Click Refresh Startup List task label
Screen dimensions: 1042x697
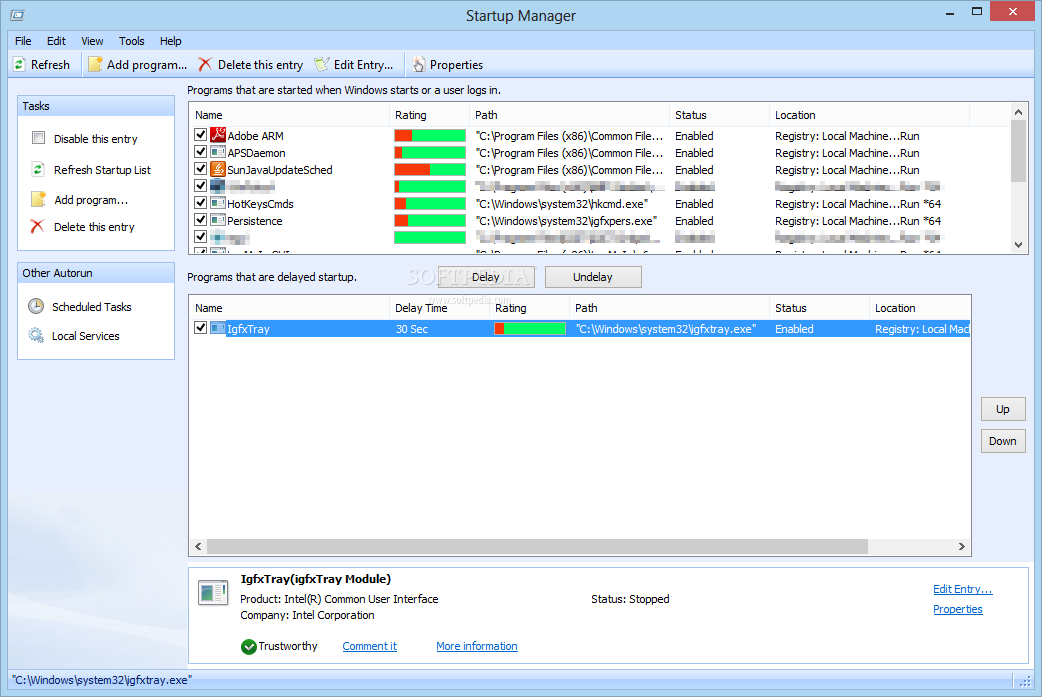click(x=102, y=170)
